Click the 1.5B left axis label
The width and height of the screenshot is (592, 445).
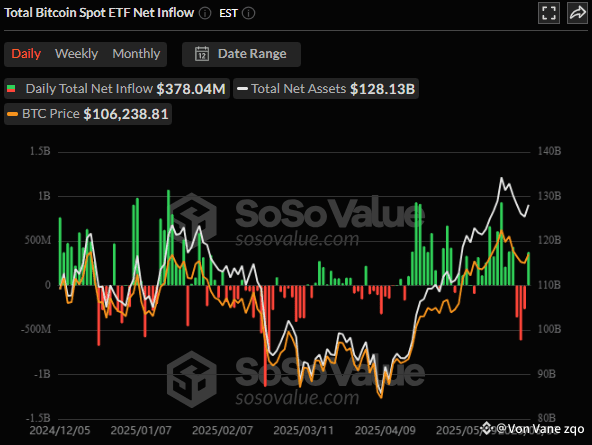(40, 151)
